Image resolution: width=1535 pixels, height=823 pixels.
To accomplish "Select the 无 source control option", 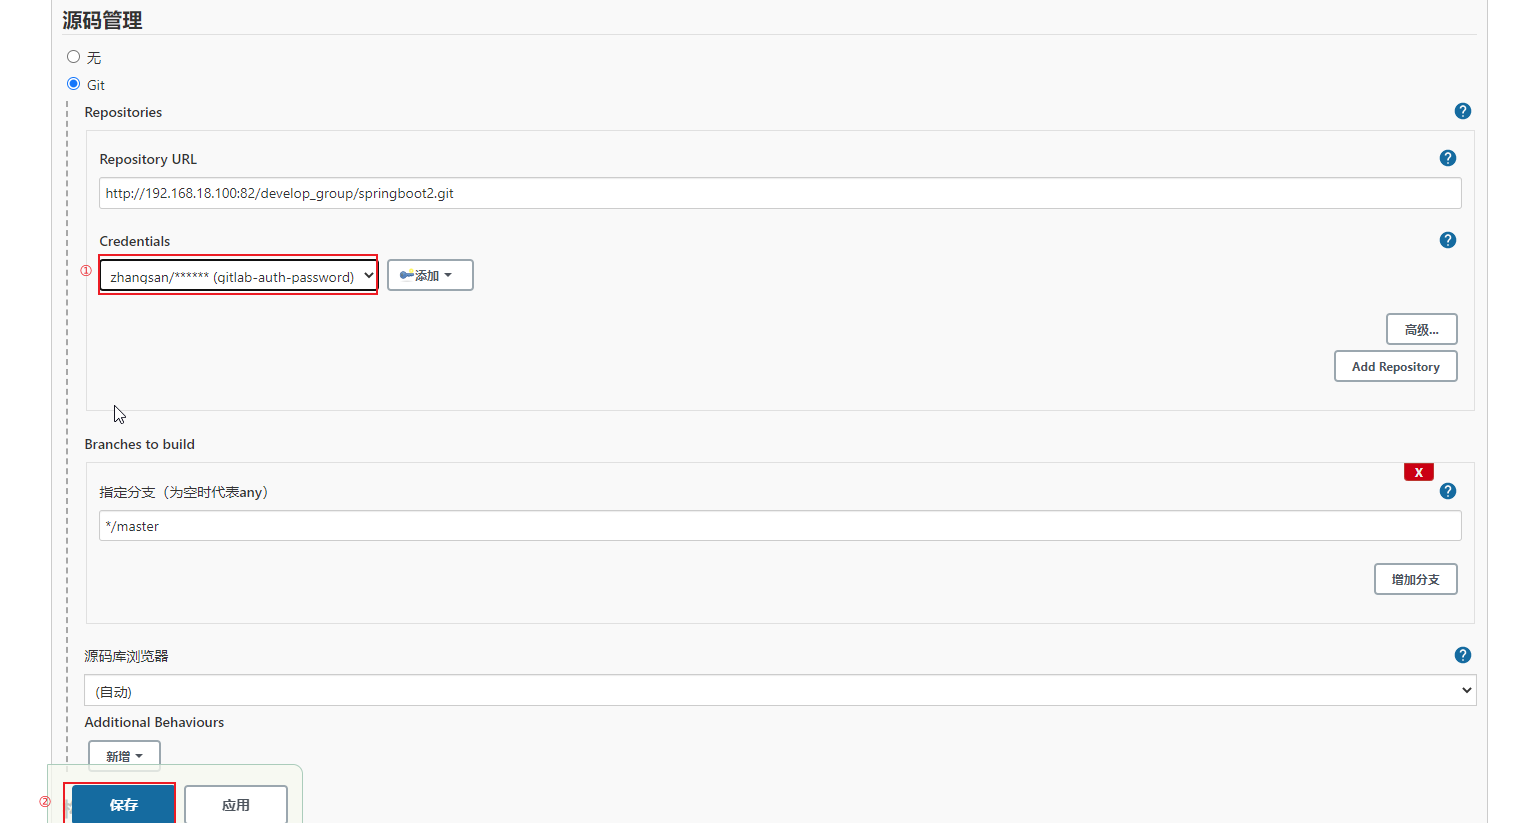I will (x=73, y=57).
